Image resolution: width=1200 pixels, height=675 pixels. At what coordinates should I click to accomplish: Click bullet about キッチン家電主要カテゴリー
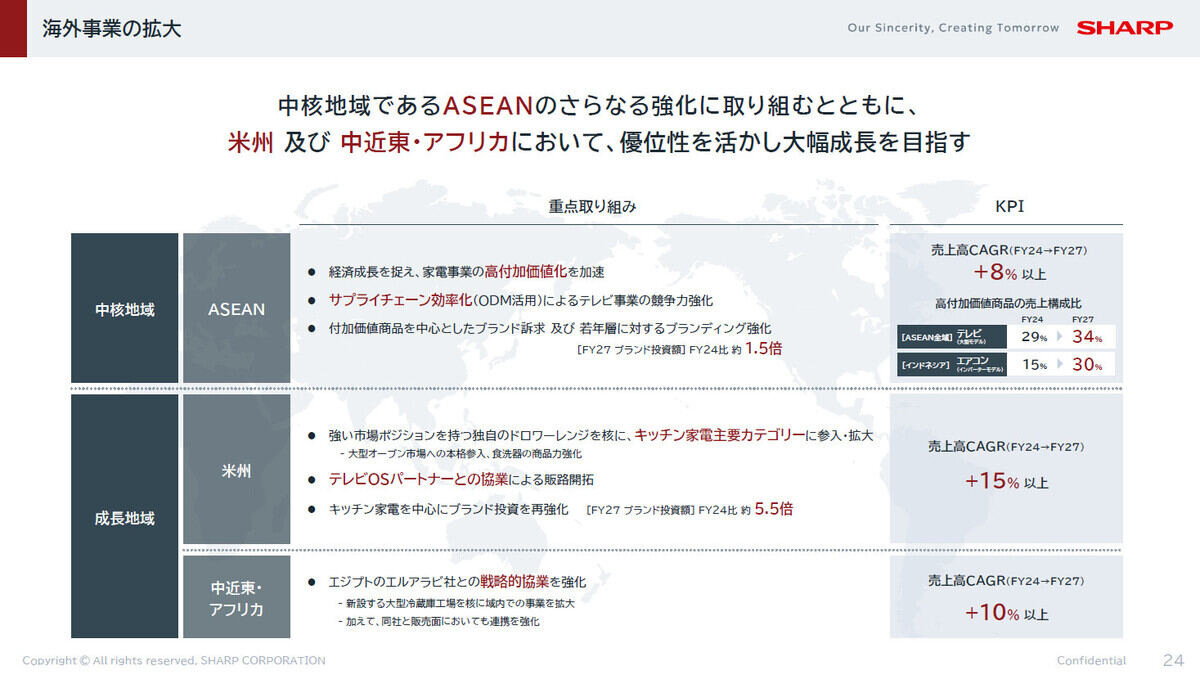pos(590,435)
